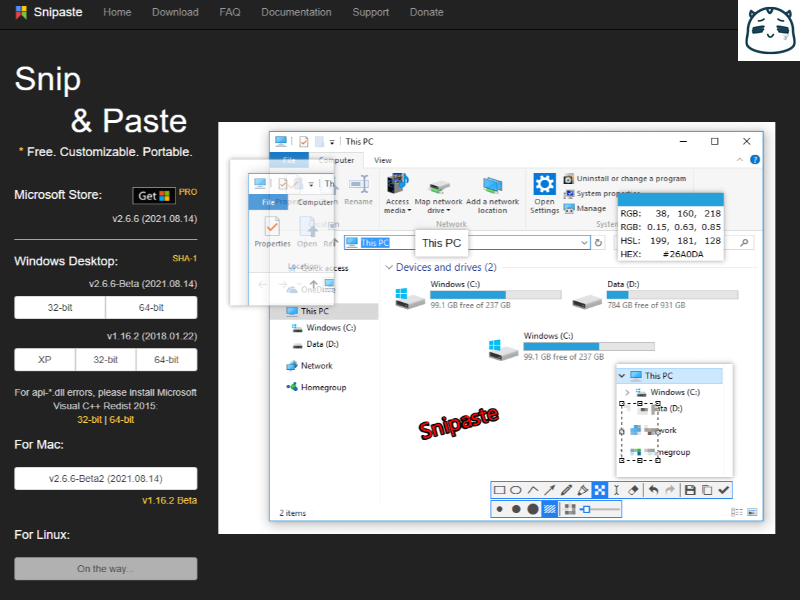Open the address bar history dropdown

point(584,243)
